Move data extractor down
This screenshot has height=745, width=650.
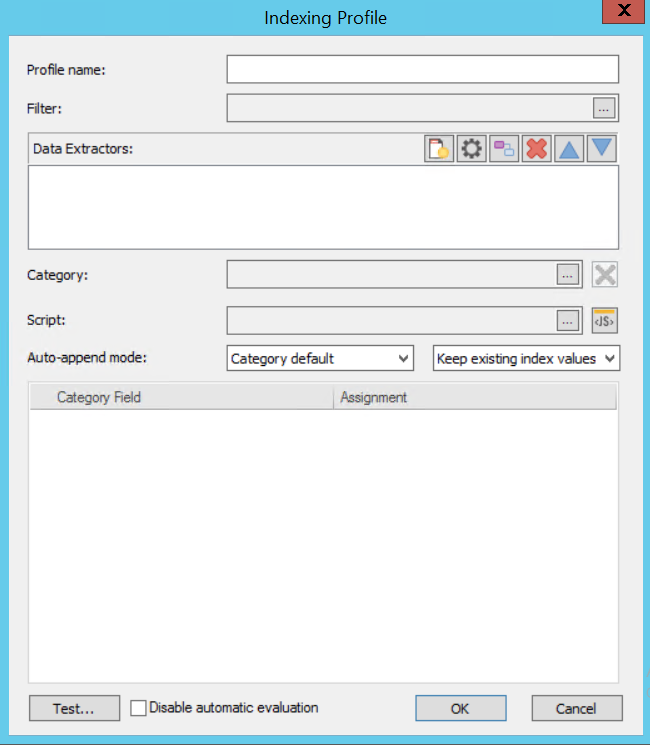(602, 149)
